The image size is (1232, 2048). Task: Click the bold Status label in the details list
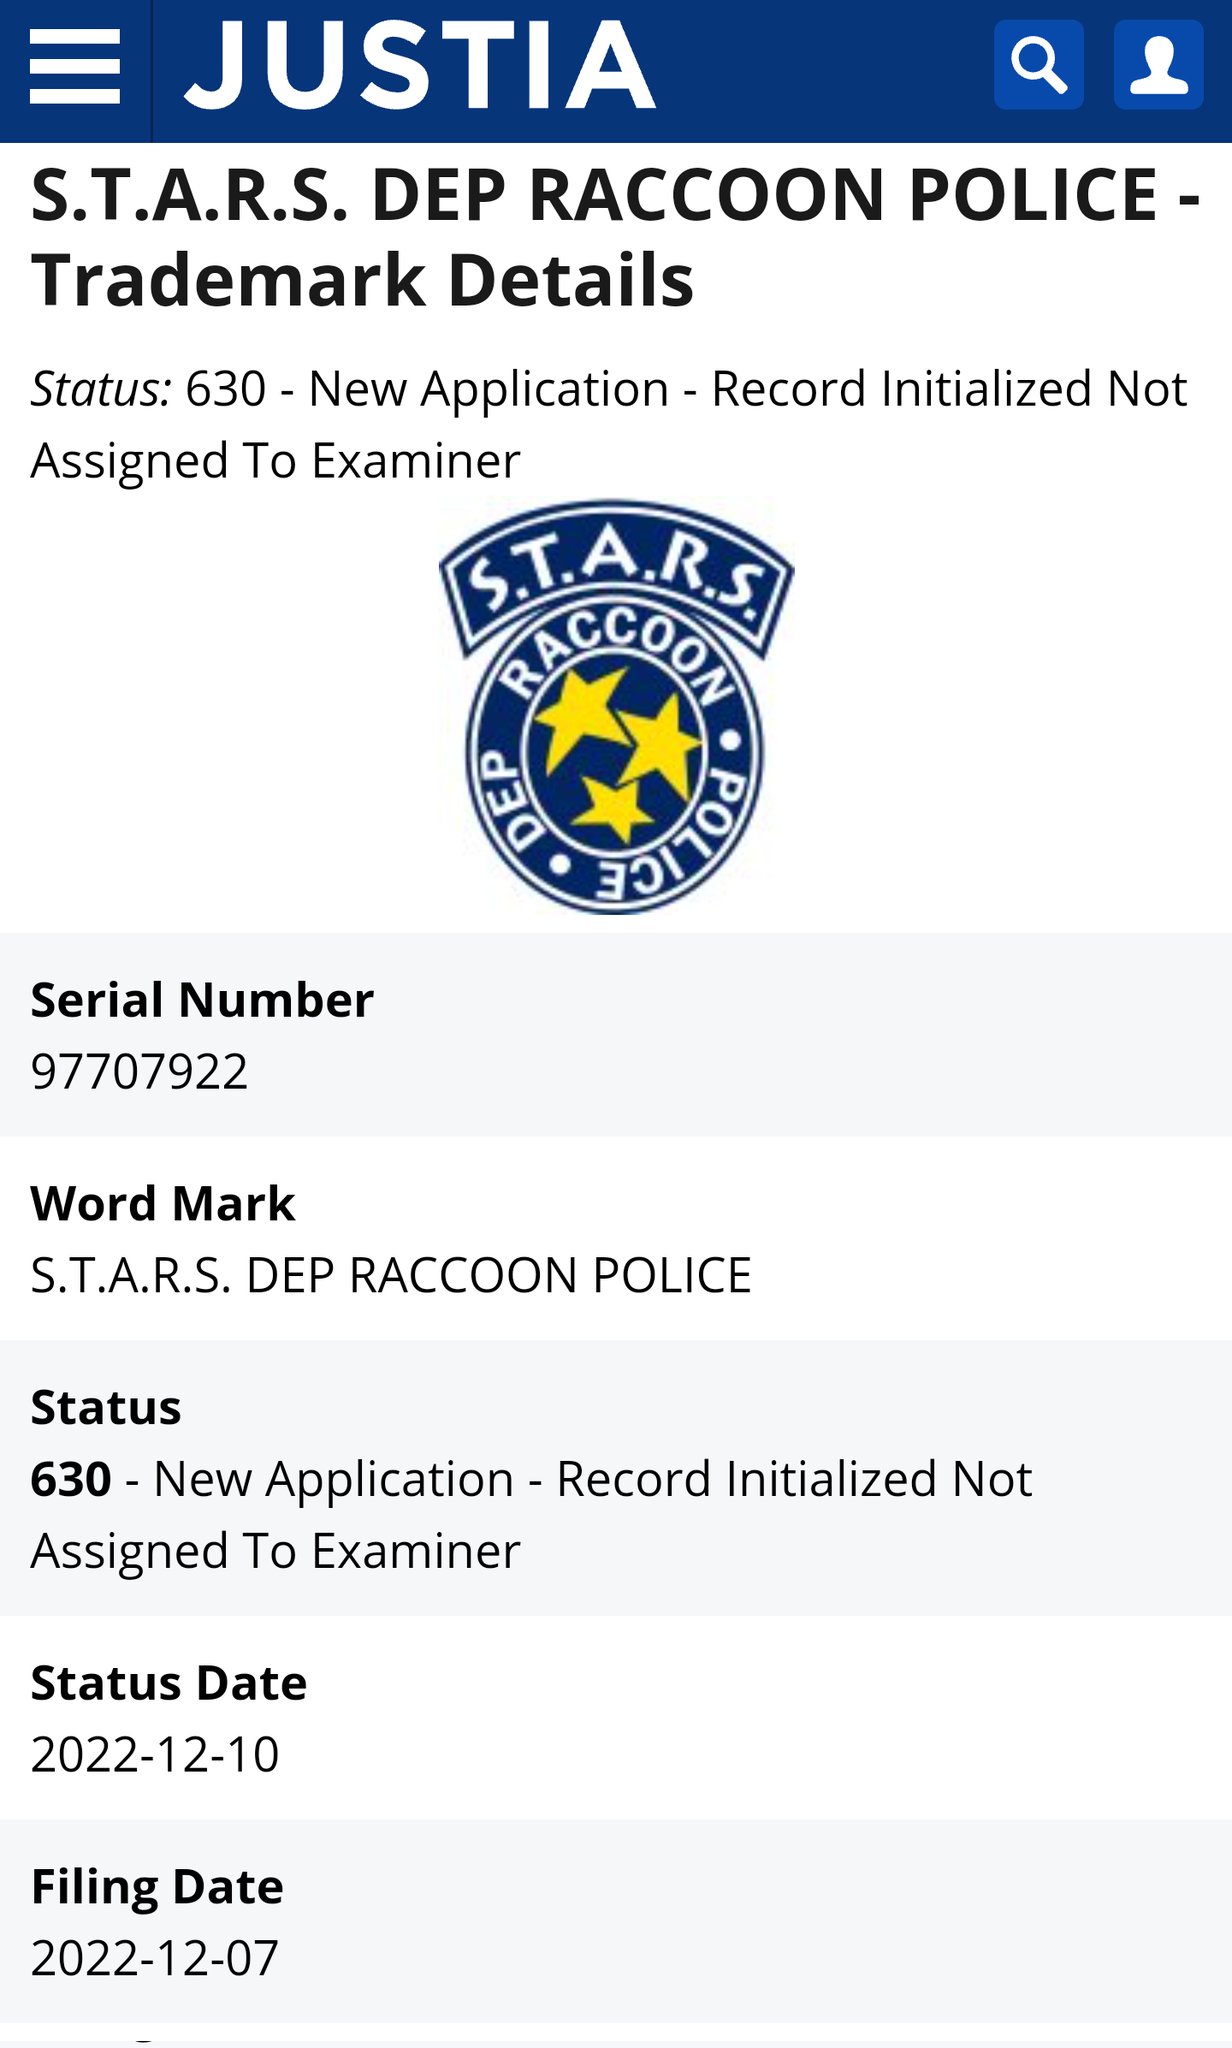pyautogui.click(x=106, y=1407)
